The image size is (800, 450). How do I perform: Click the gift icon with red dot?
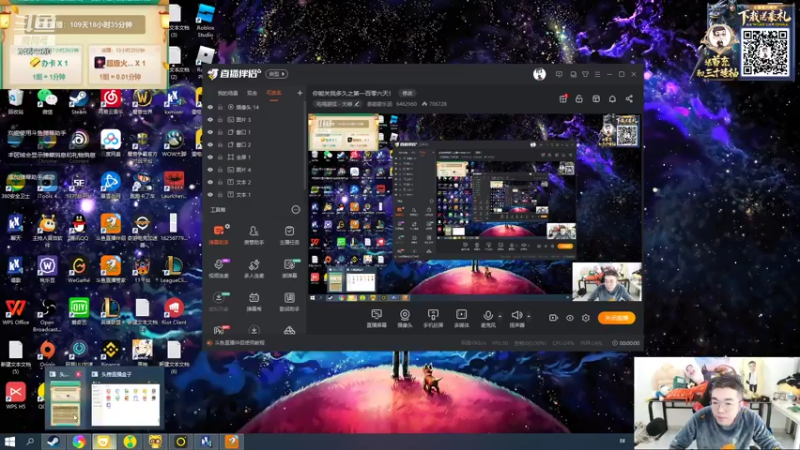point(563,98)
